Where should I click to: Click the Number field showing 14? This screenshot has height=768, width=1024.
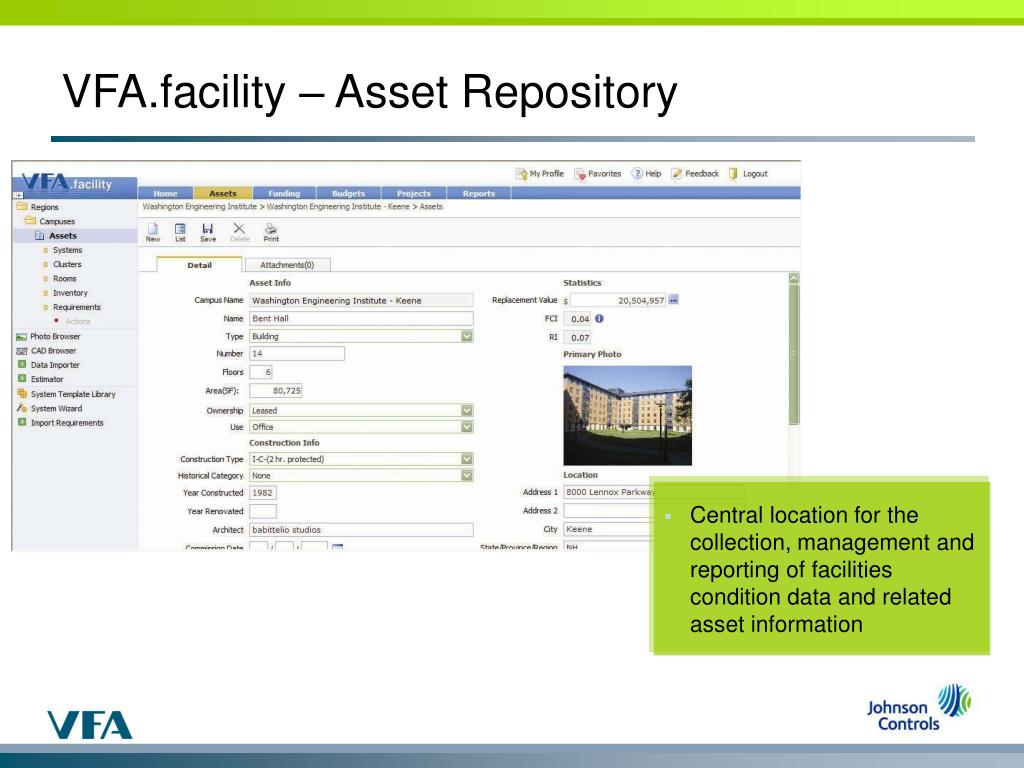coord(296,353)
